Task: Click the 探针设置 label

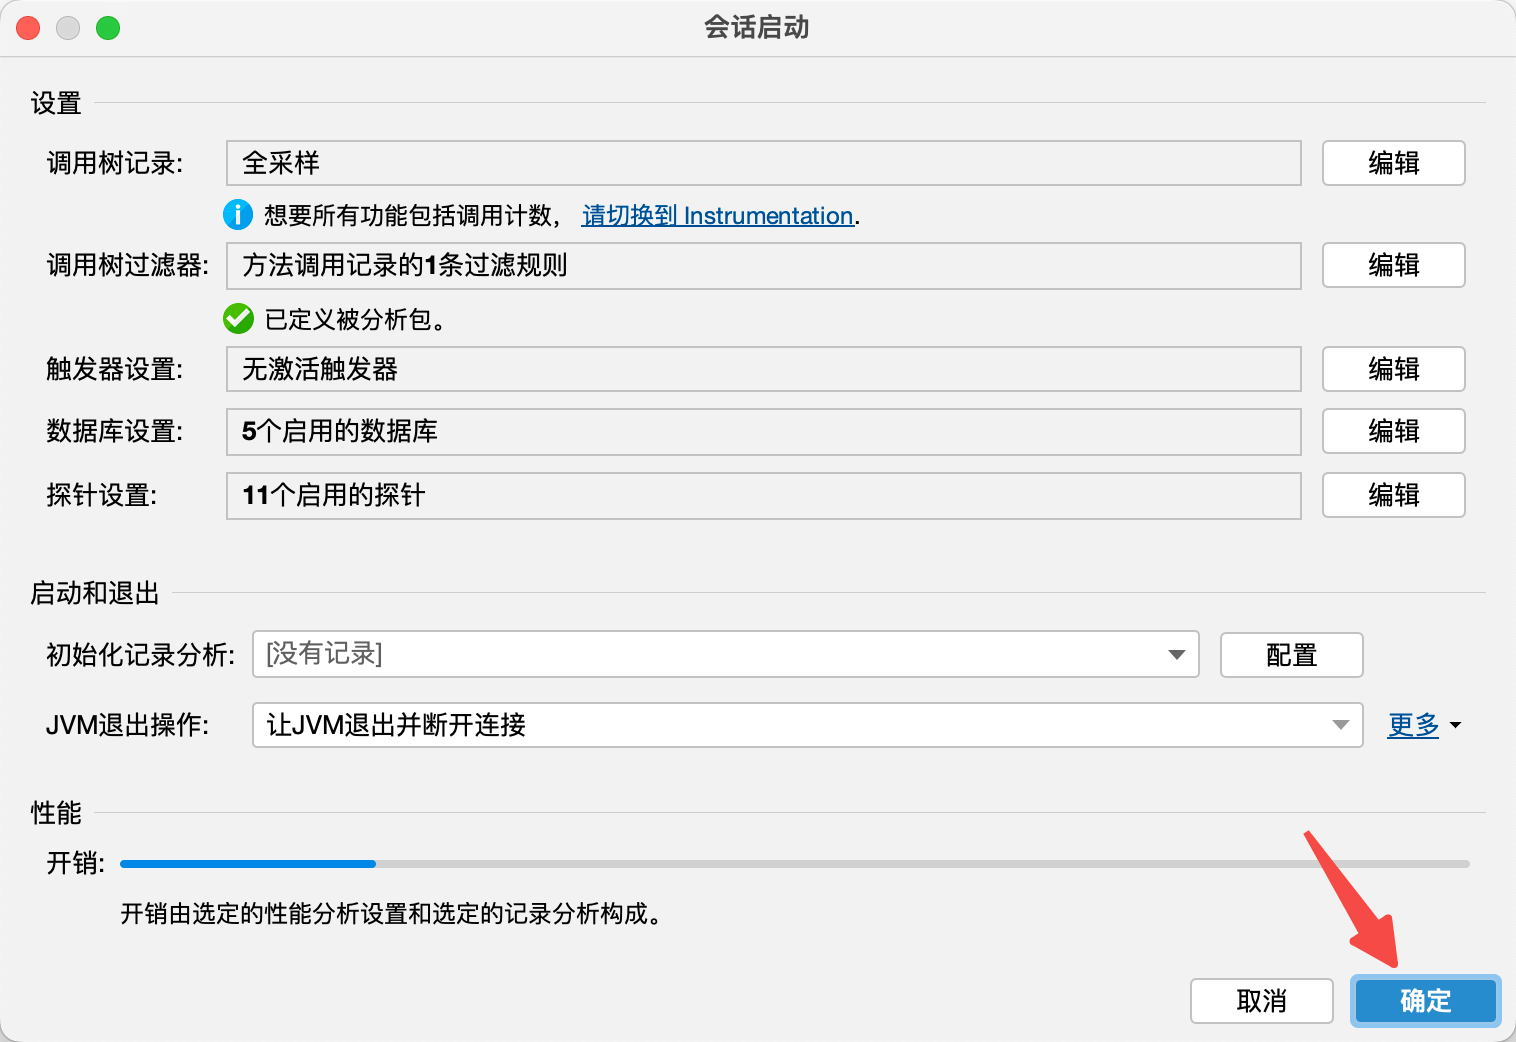Action: 101,496
